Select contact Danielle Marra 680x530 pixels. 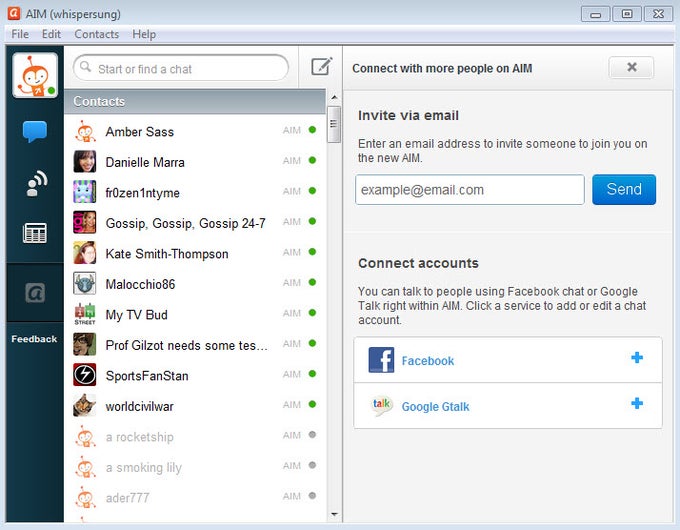(x=195, y=162)
